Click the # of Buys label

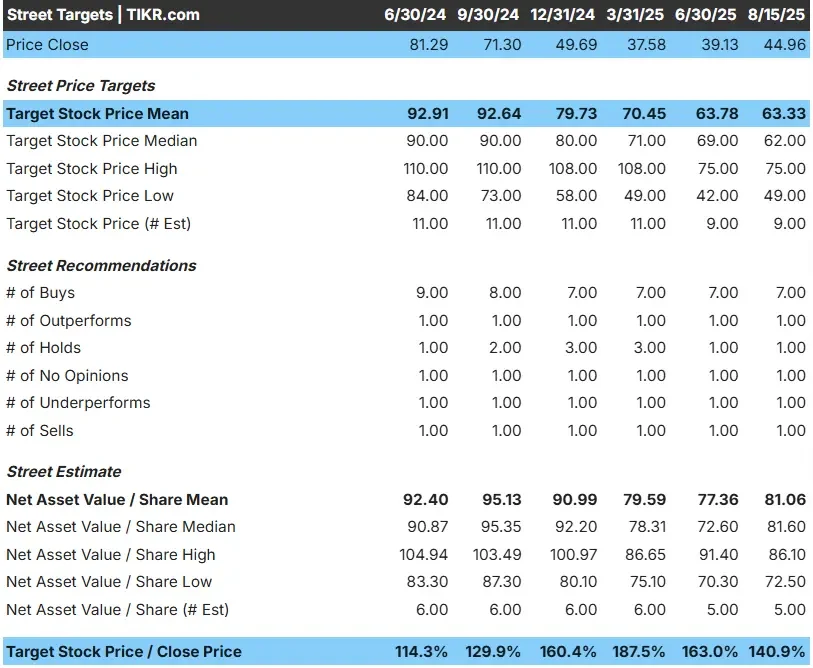pyautogui.click(x=40, y=293)
